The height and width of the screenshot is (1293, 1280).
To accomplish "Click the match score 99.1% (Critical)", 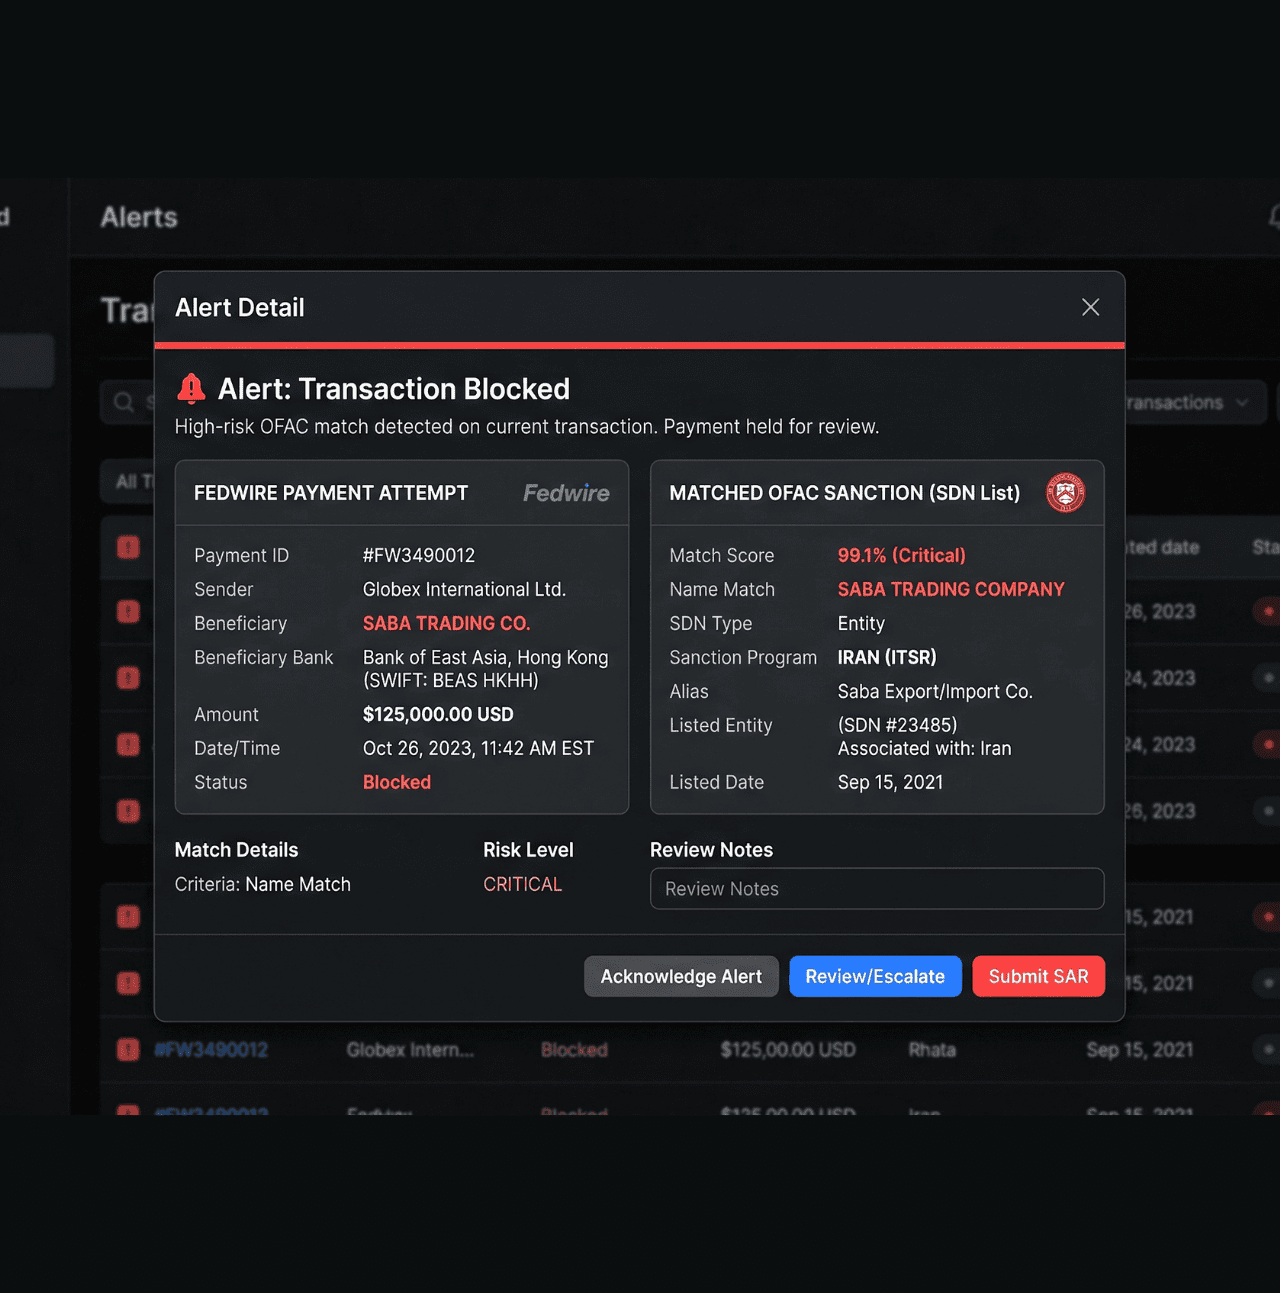I will click(902, 555).
